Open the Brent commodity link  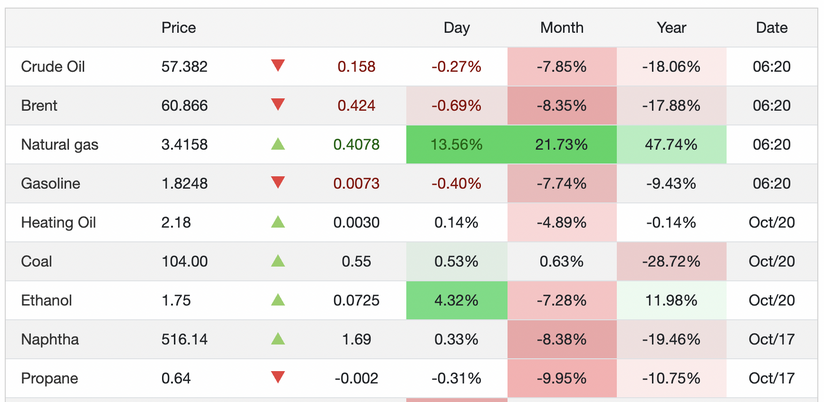point(39,106)
